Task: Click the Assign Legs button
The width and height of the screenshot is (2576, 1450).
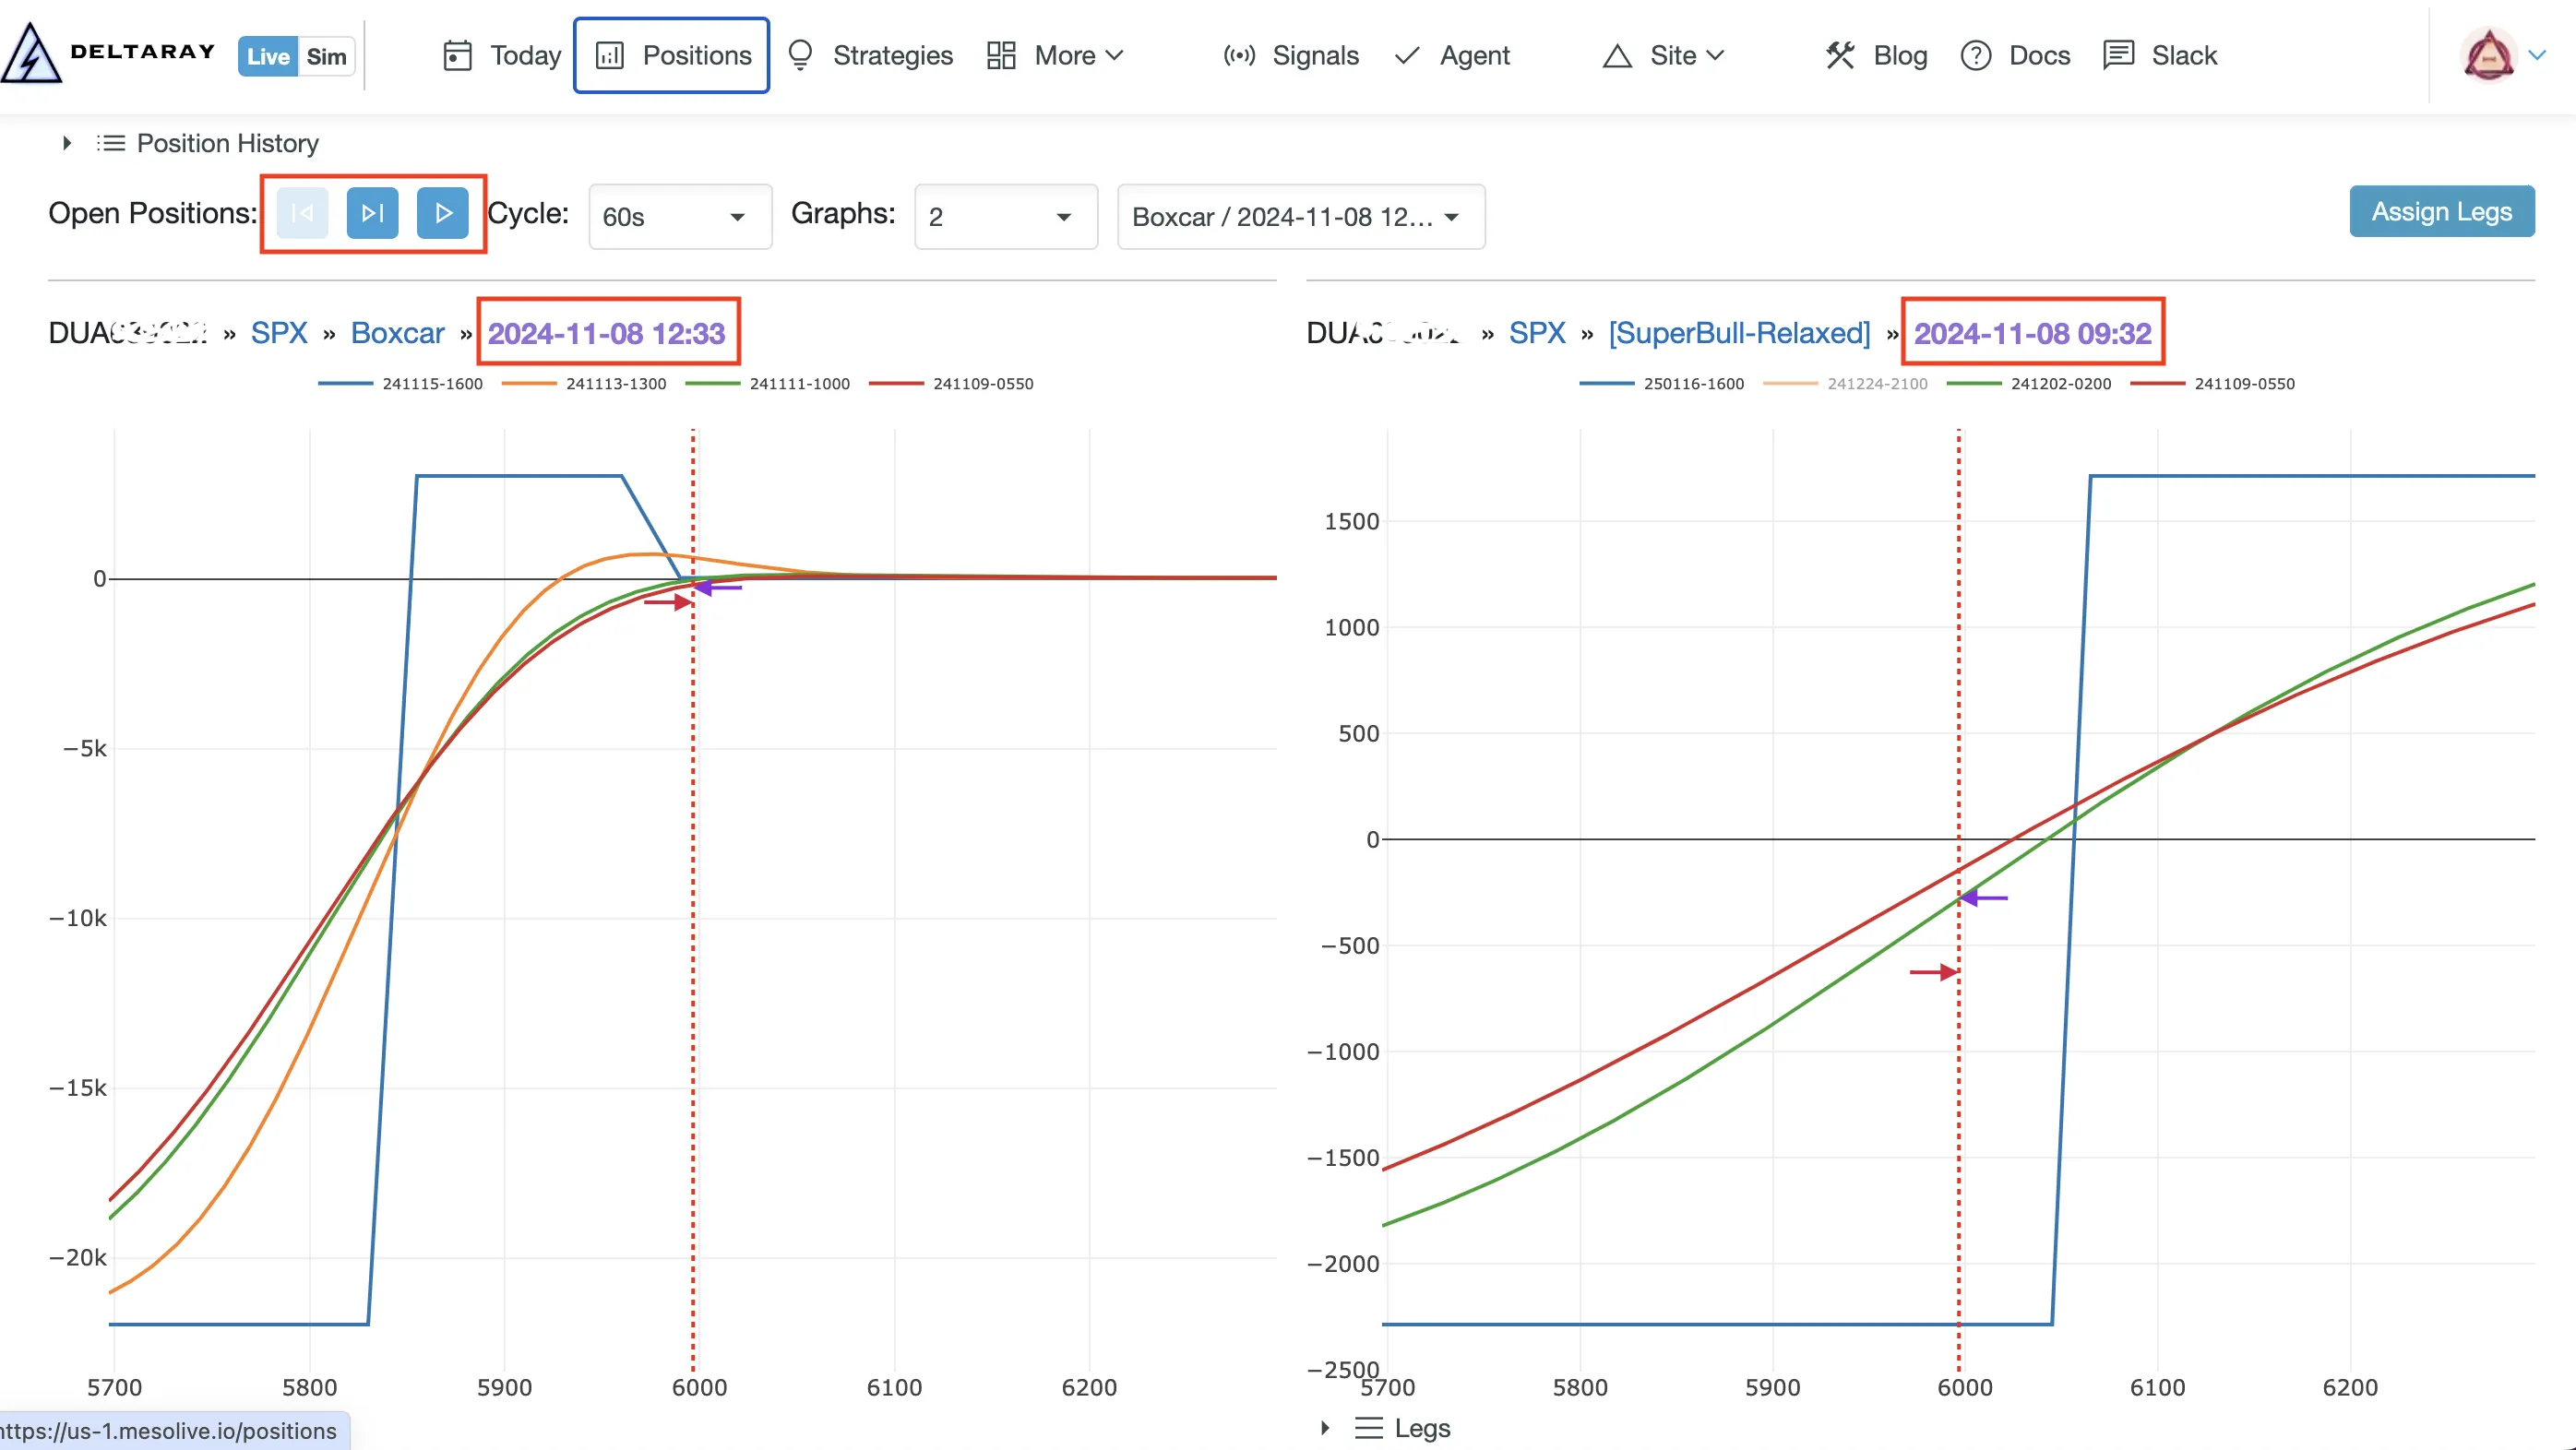Action: [x=2441, y=211]
